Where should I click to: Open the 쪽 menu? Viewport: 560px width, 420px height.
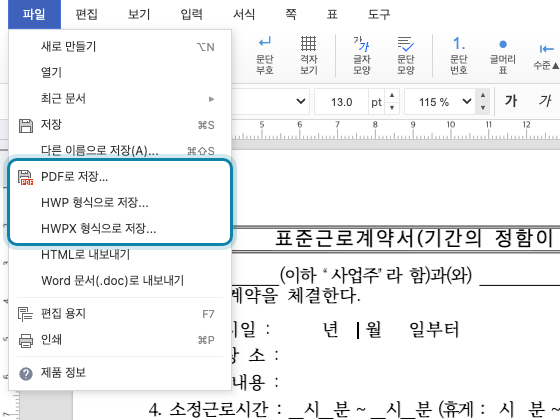(x=291, y=14)
